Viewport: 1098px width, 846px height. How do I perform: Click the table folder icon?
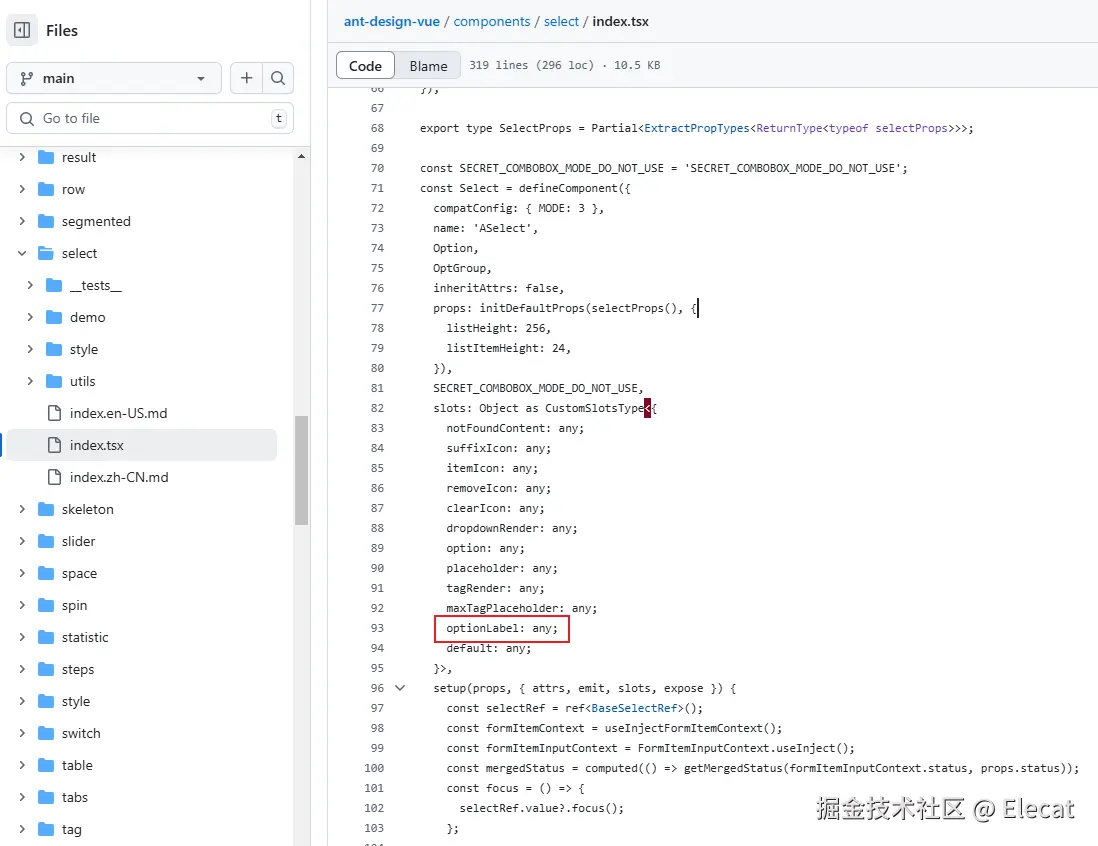(46, 765)
